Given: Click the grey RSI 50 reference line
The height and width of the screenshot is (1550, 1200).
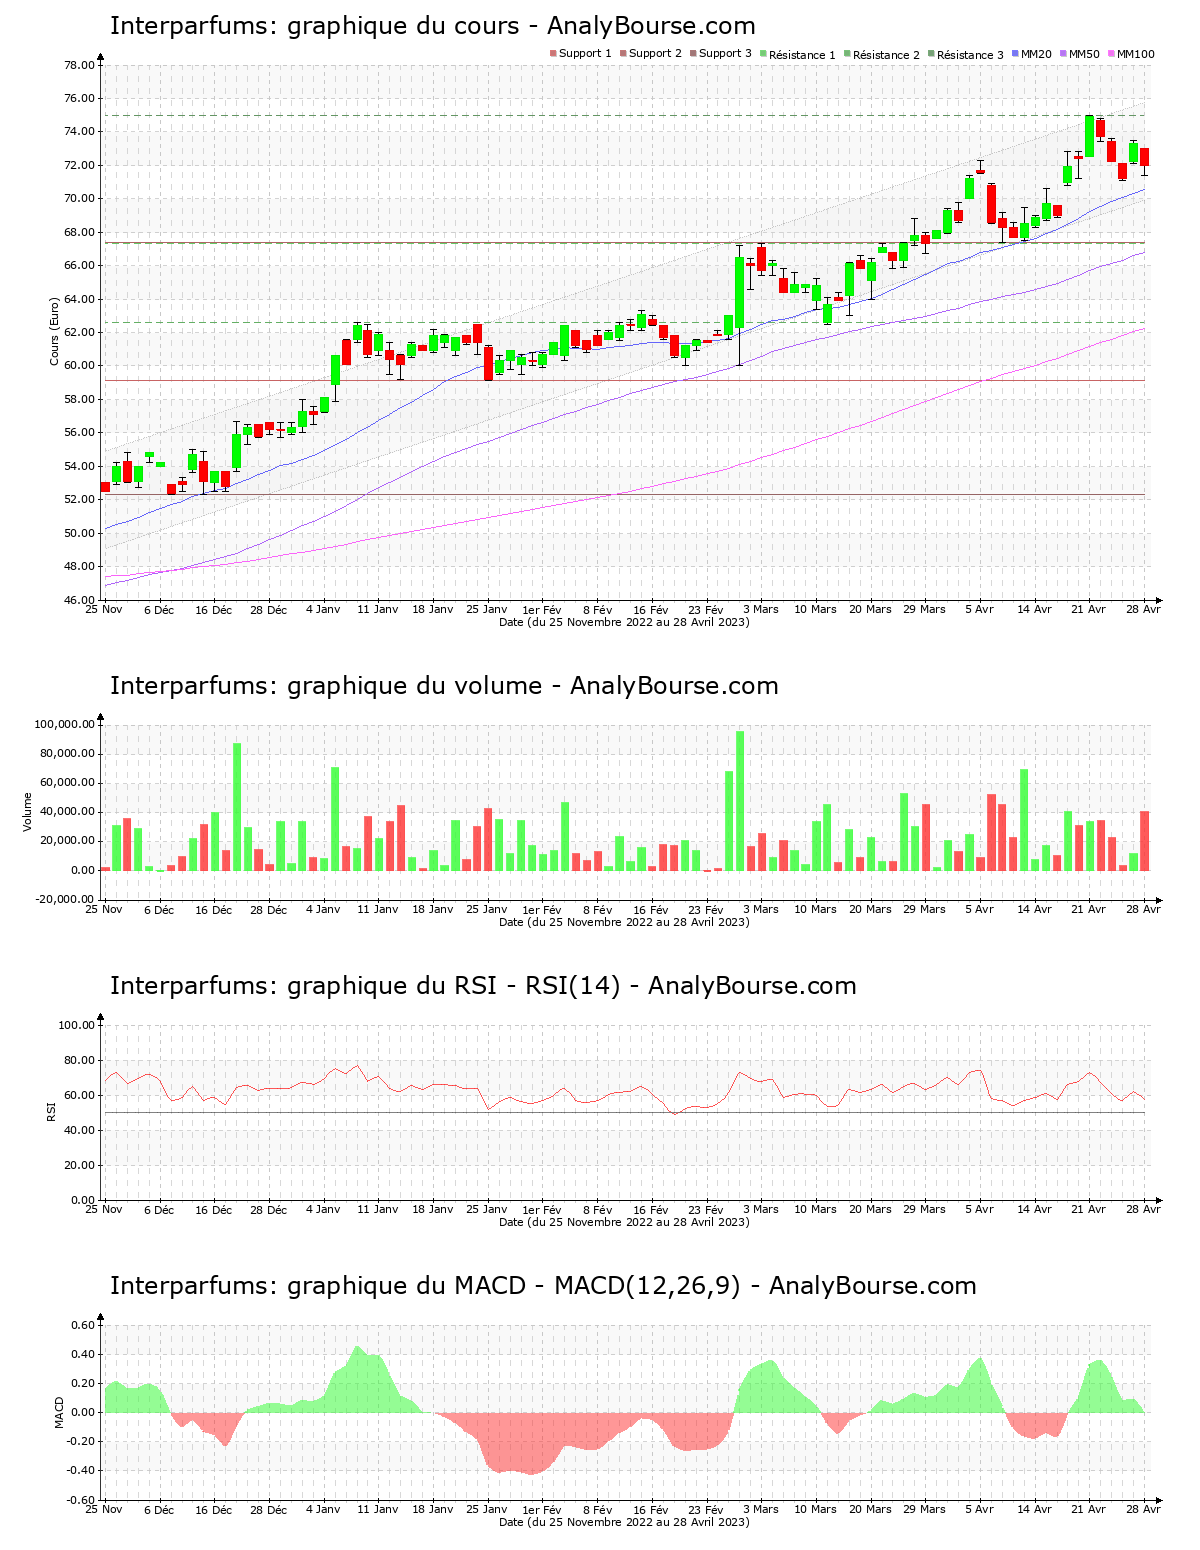Looking at the screenshot, I should pos(625,1112).
